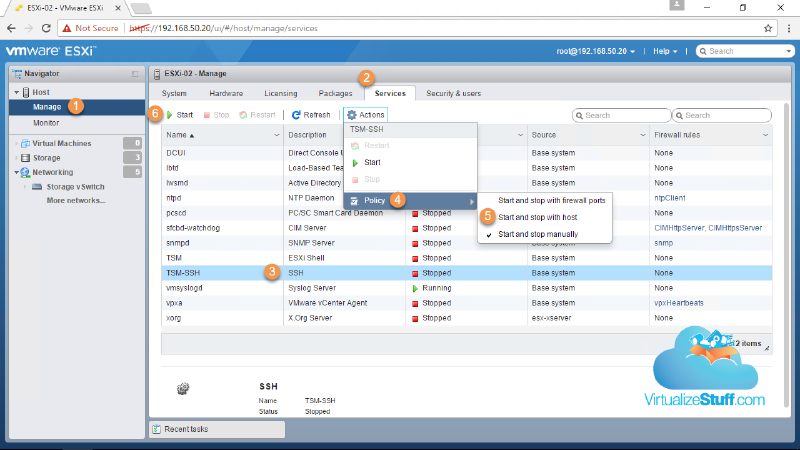800x450 pixels.
Task: Click the Storage datastore icon
Action: tap(26, 158)
